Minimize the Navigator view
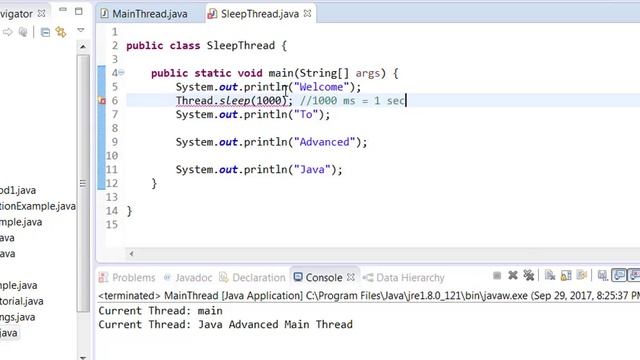This screenshot has width=640, height=360. click(x=62, y=10)
